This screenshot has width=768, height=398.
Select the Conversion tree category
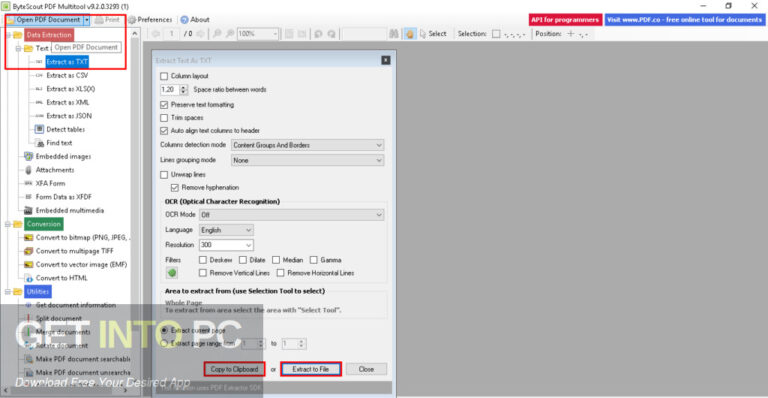pos(44,224)
